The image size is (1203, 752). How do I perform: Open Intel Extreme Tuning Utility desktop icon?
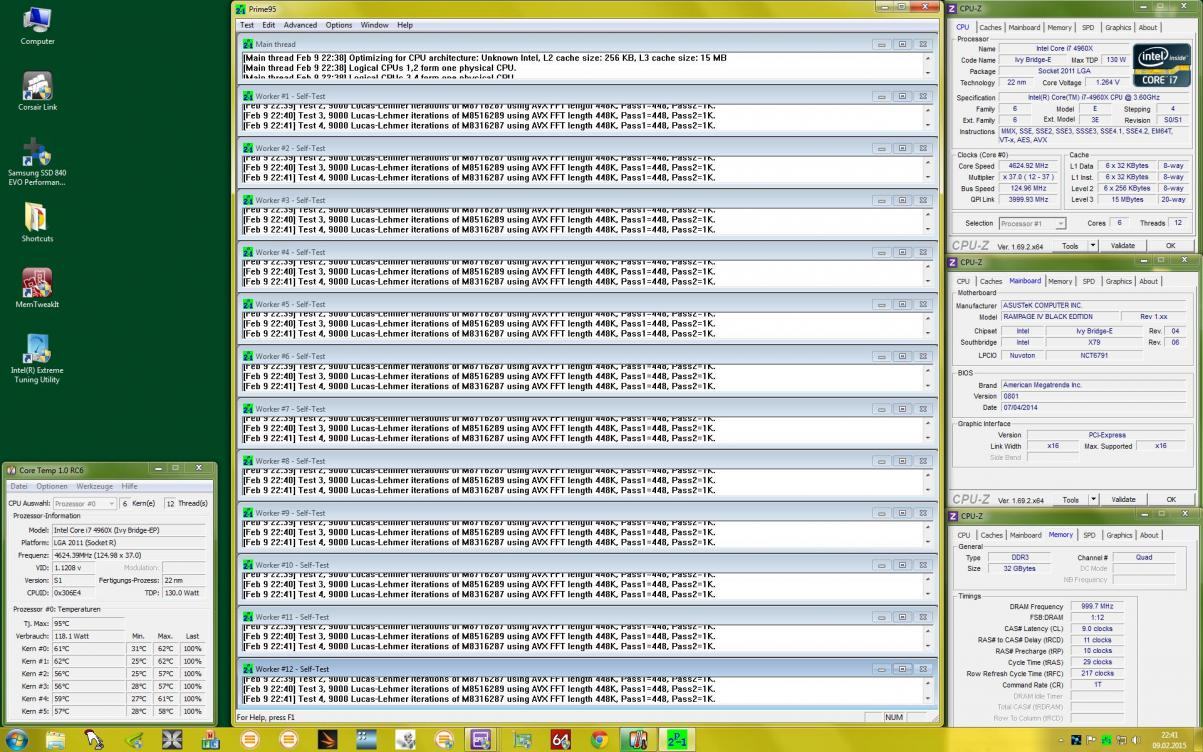37,358
